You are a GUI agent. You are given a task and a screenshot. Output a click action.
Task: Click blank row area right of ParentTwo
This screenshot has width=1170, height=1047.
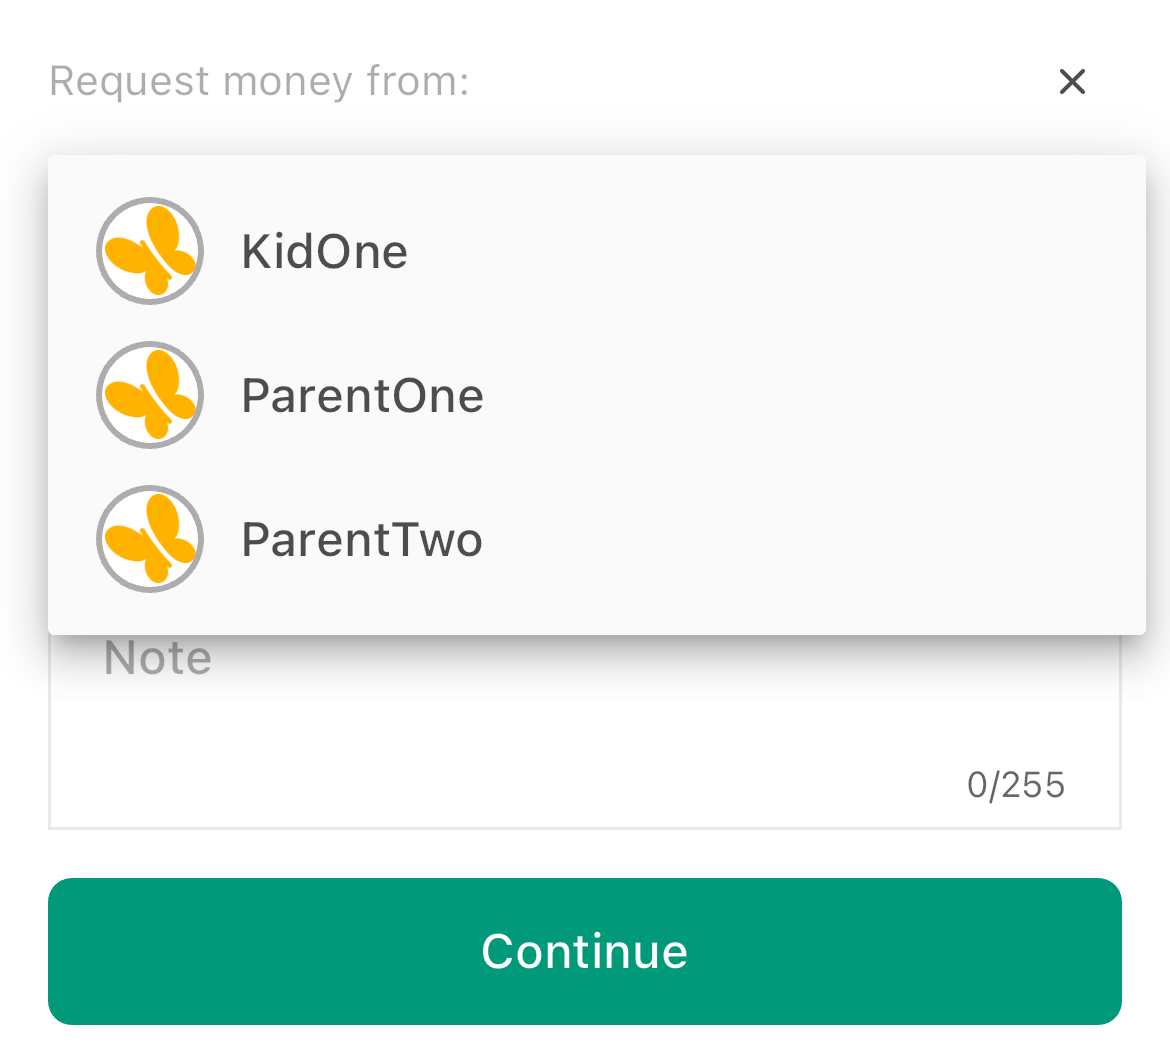(813, 539)
